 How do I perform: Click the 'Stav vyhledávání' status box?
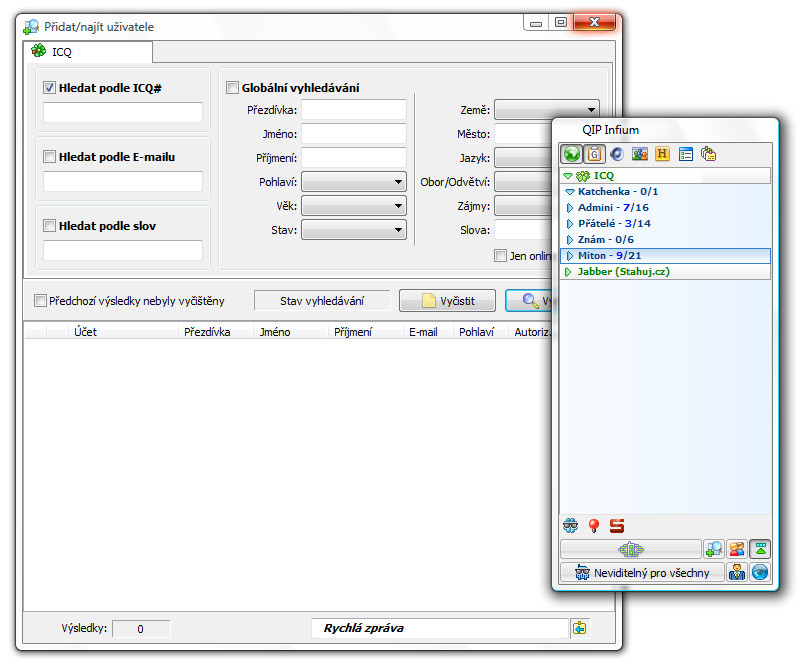322,300
